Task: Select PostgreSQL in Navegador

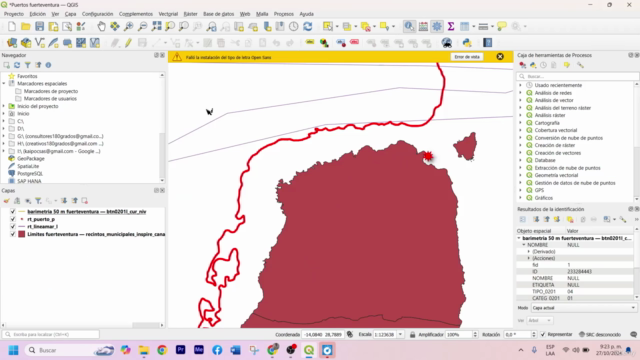Action: click(30, 173)
